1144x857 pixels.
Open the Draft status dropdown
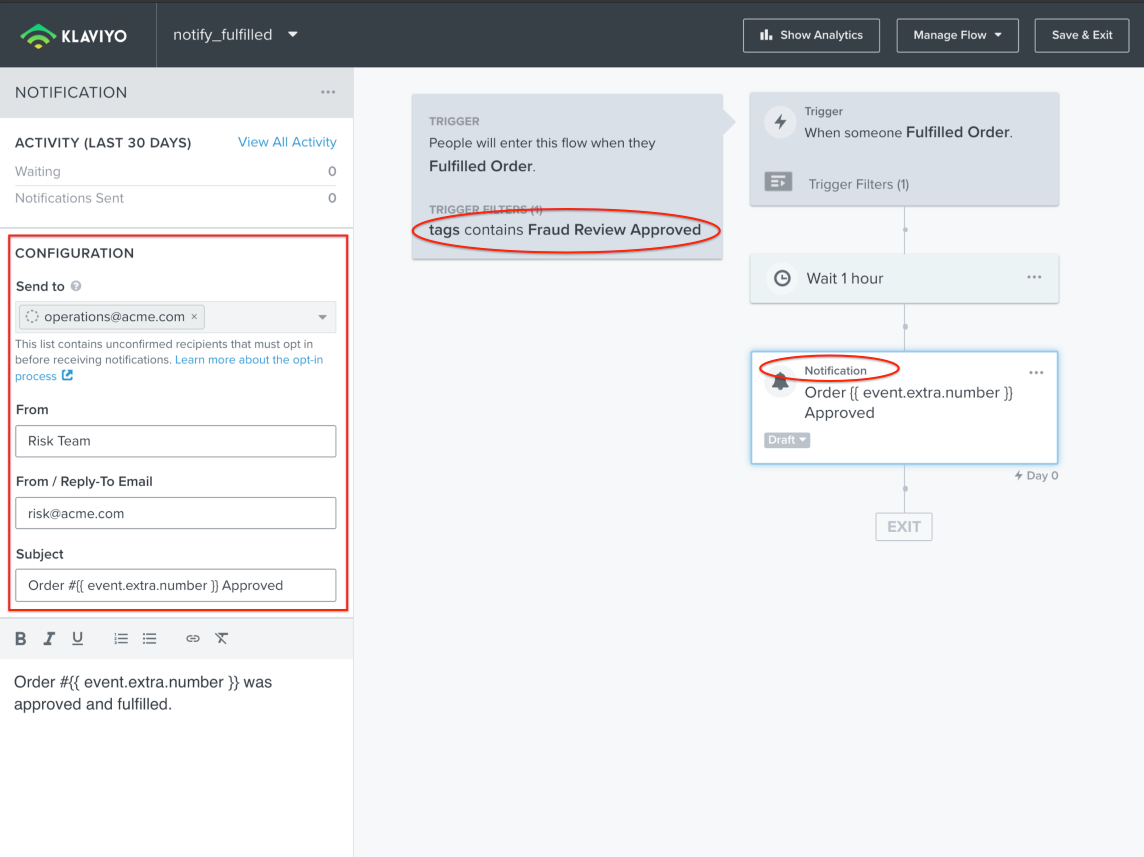(x=786, y=440)
